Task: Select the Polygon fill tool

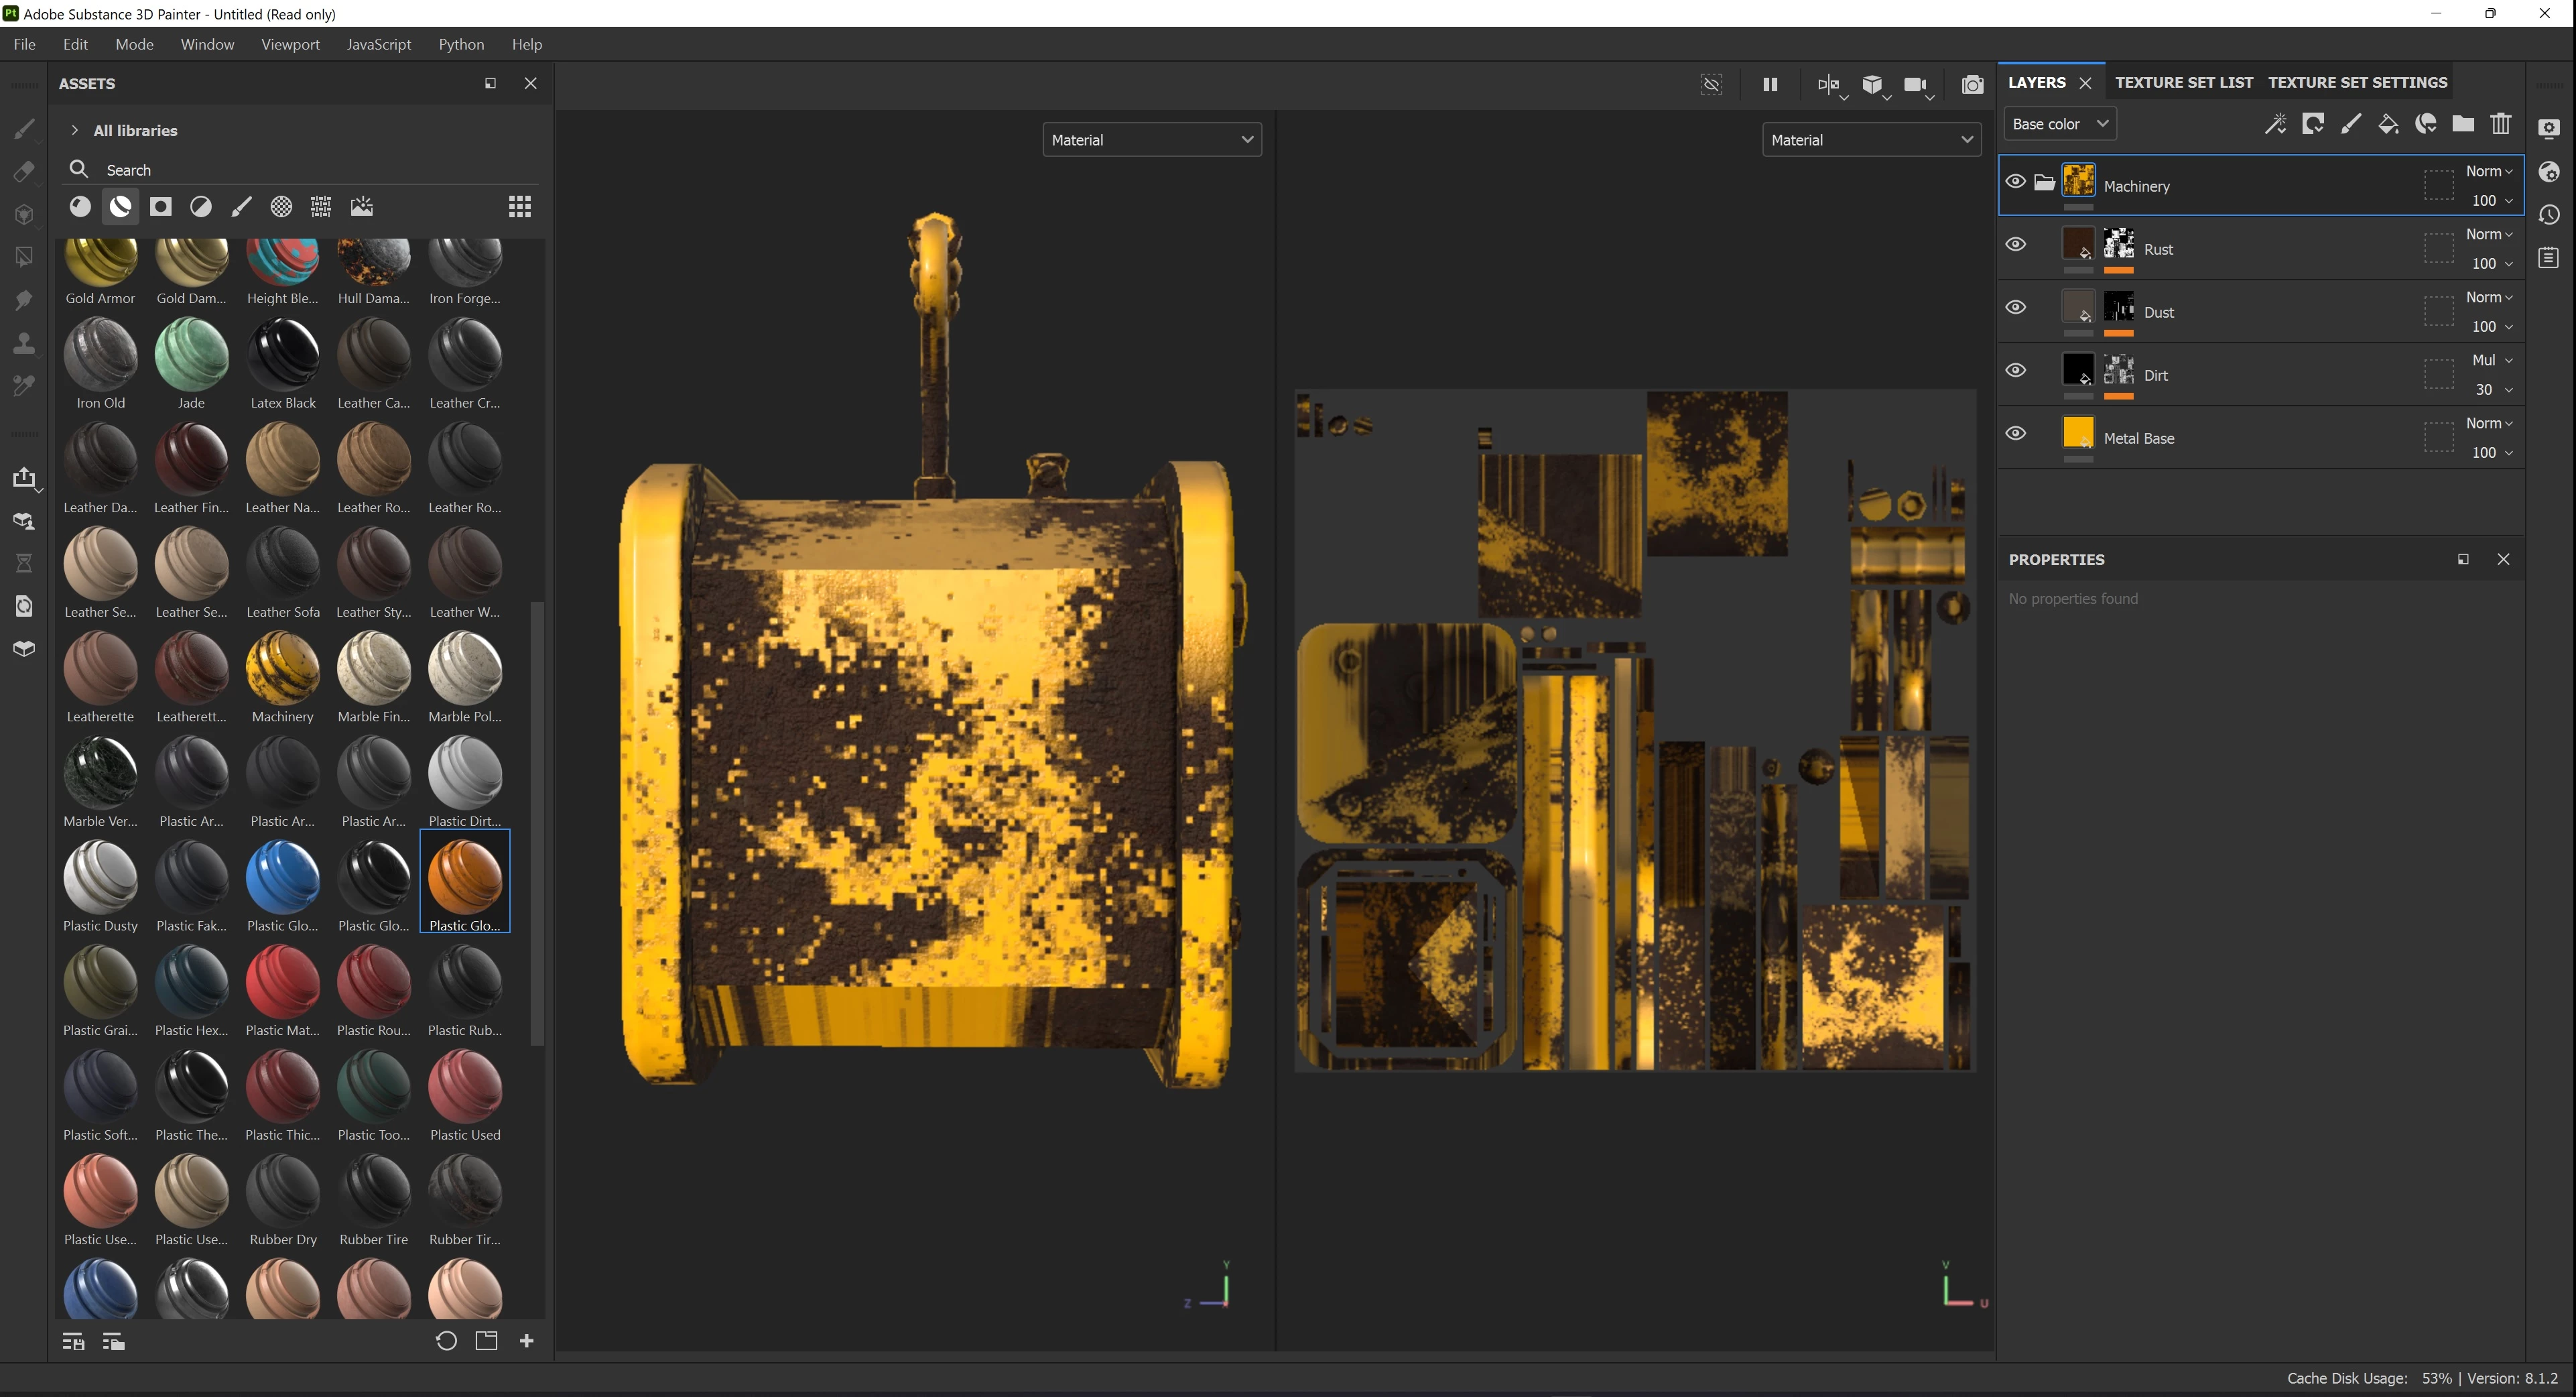Action: coord(24,257)
